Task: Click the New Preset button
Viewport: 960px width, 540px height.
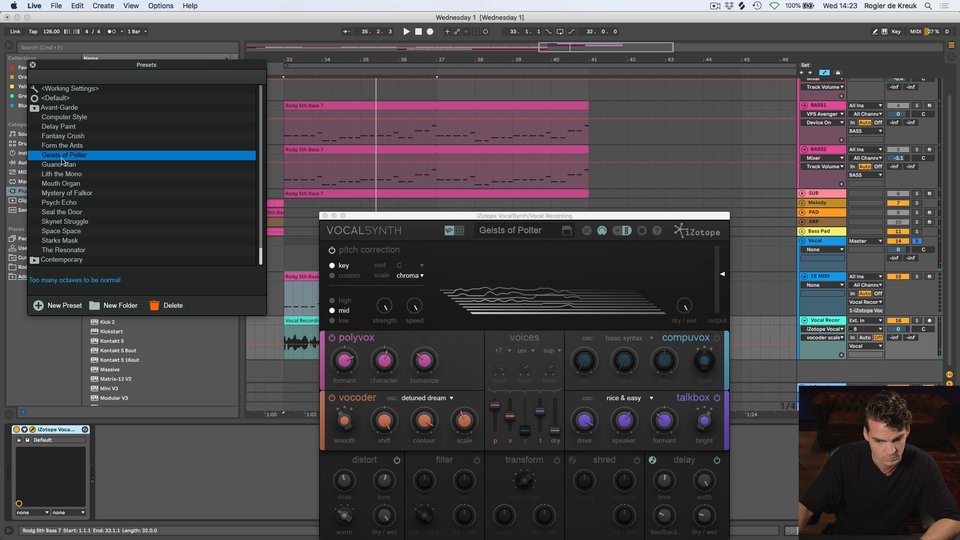Action: [x=58, y=306]
